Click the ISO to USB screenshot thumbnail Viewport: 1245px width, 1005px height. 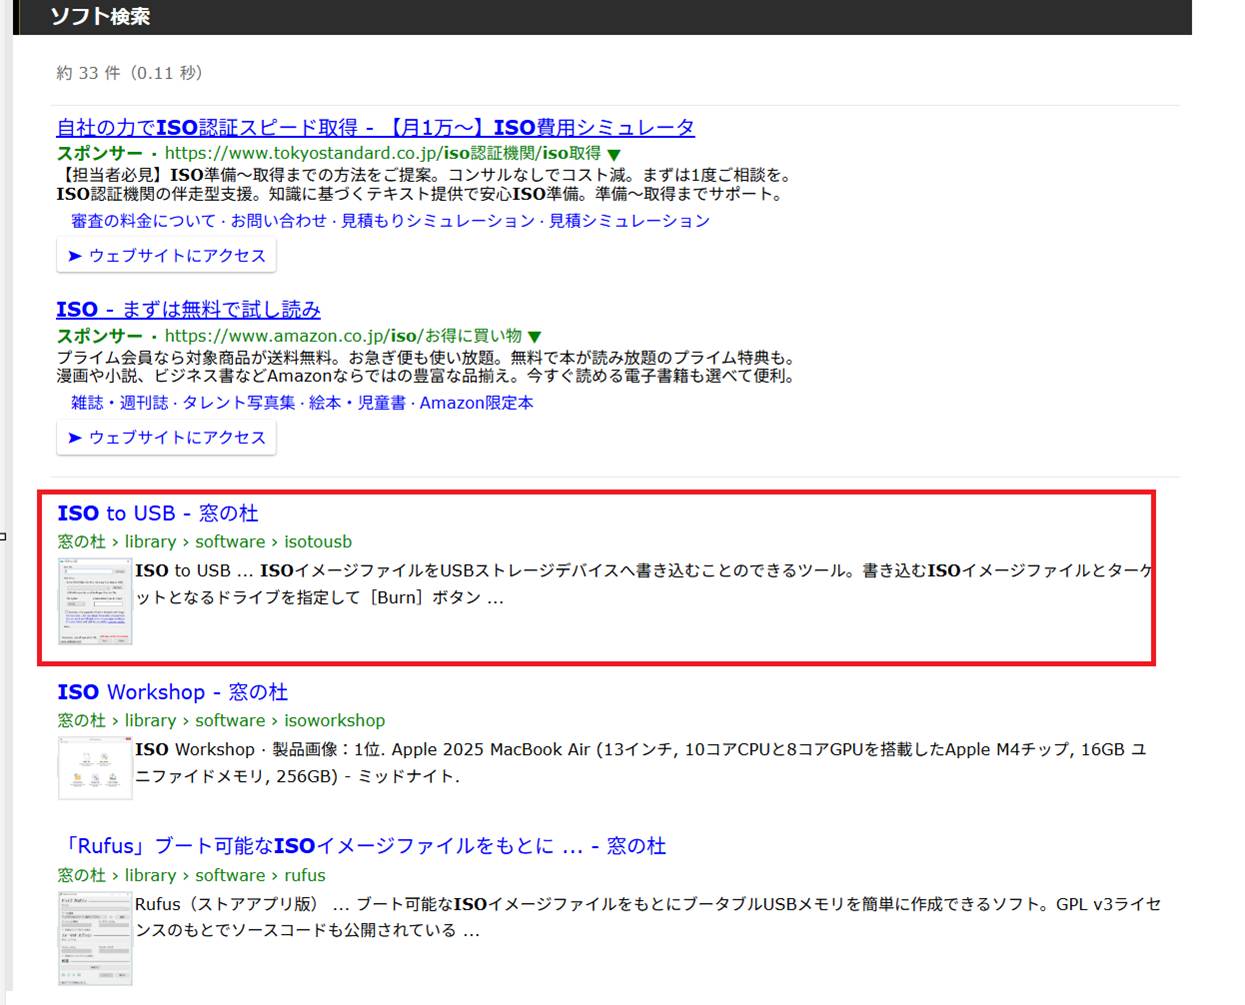tap(95, 601)
